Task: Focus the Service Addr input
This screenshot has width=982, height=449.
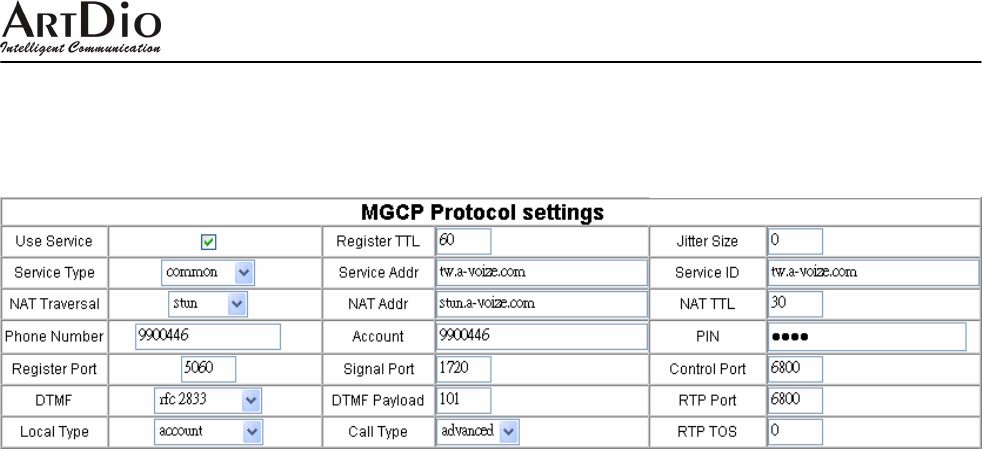Action: pyautogui.click(x=541, y=272)
